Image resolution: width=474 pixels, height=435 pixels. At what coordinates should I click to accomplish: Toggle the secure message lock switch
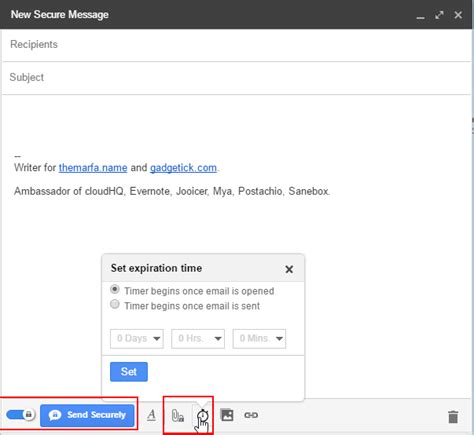pos(21,415)
